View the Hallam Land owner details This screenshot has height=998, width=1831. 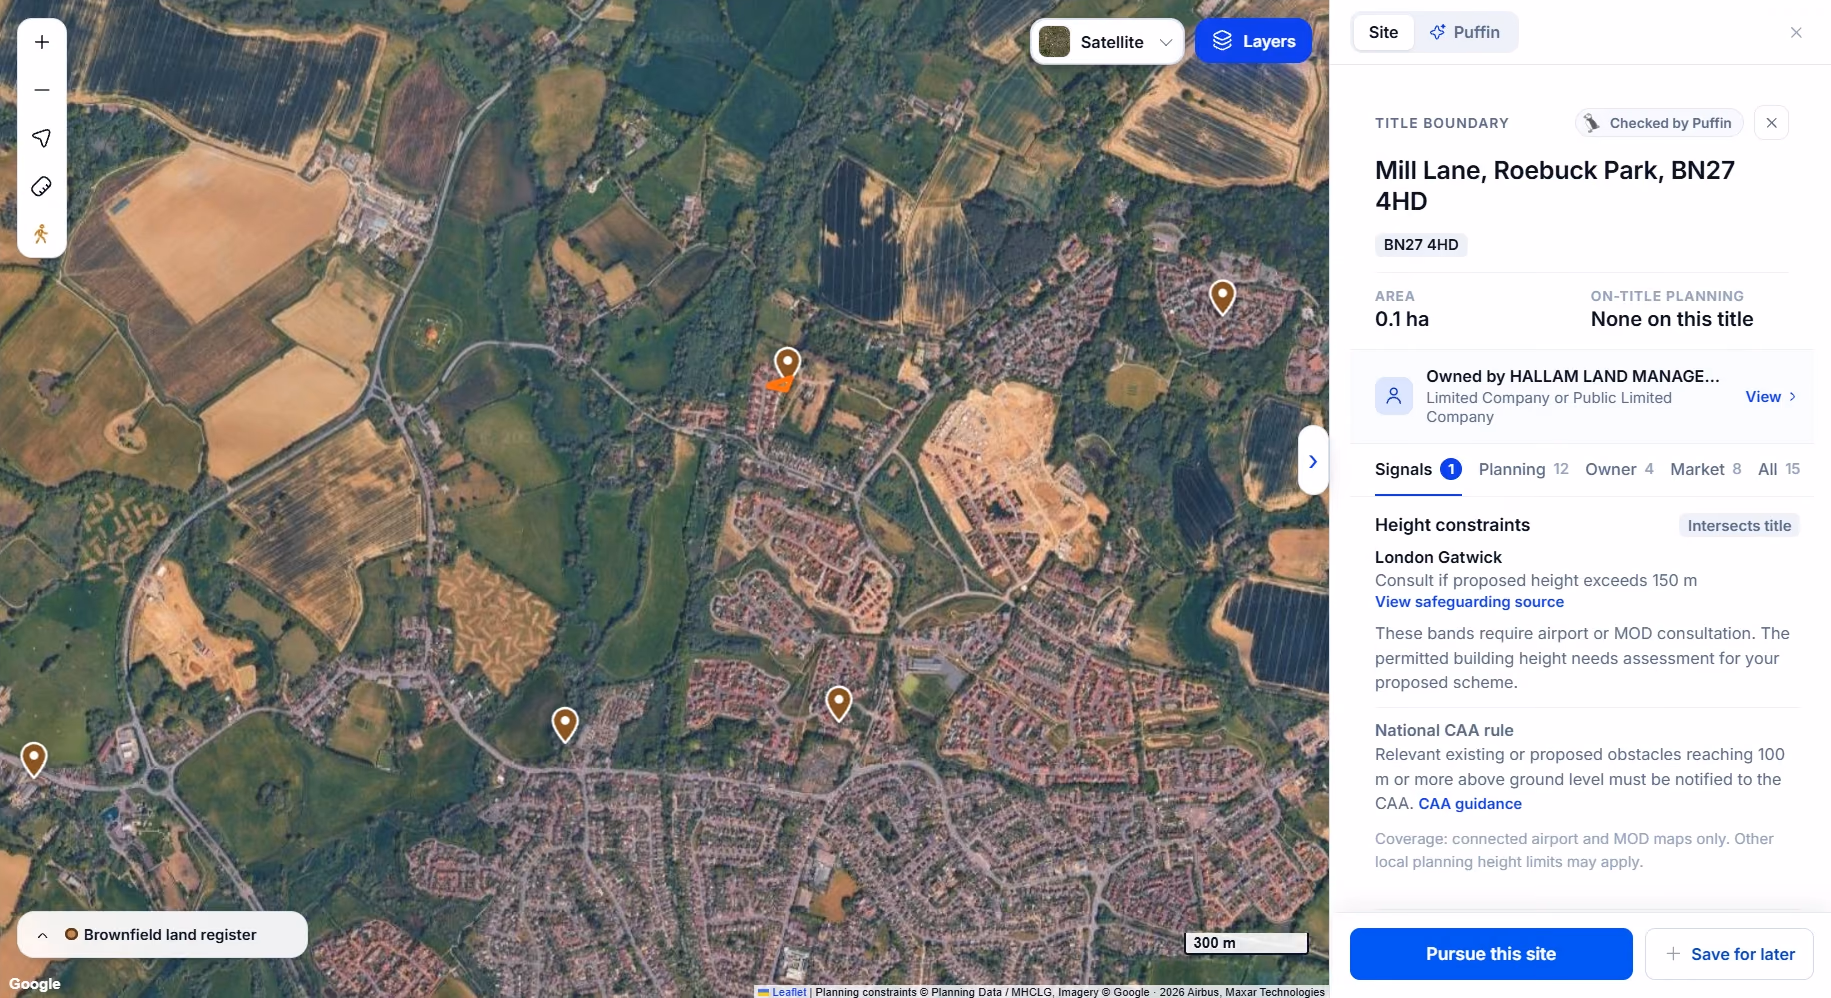(1770, 397)
